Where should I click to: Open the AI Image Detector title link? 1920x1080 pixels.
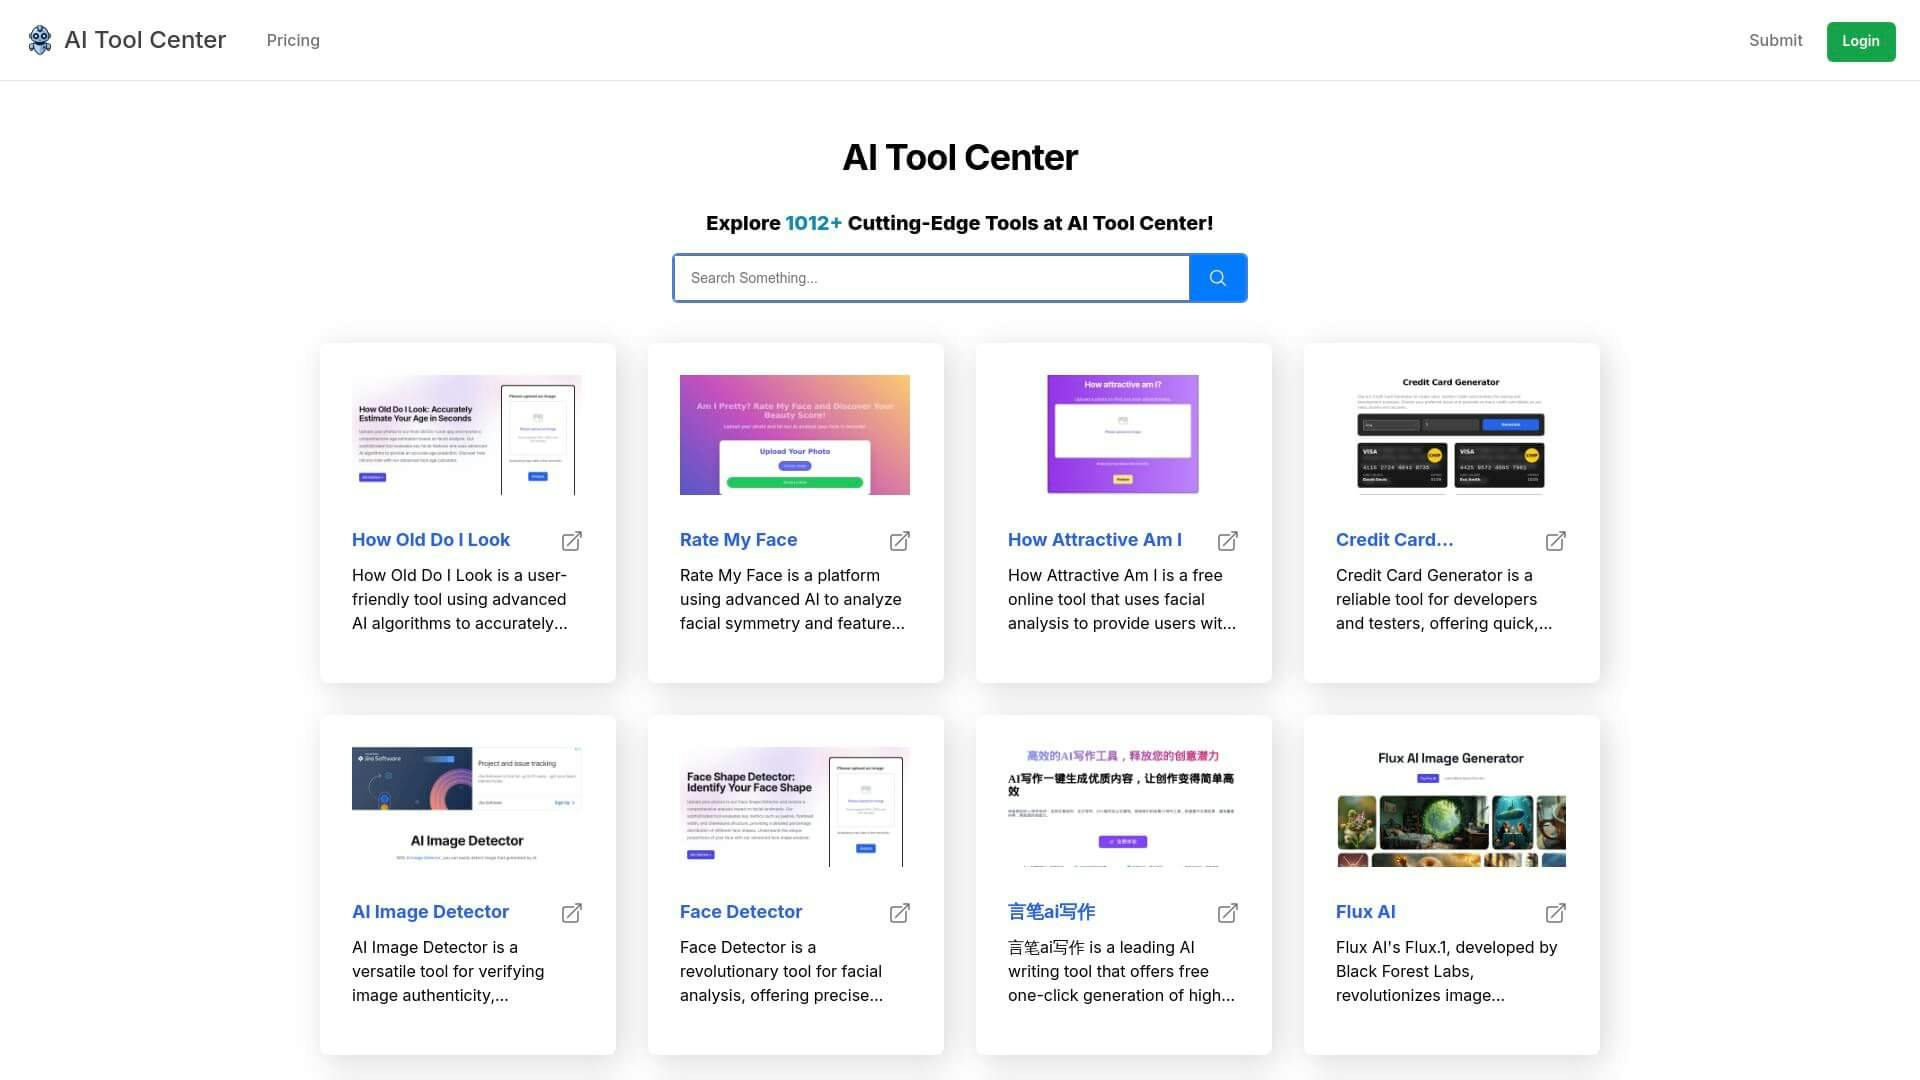click(430, 912)
